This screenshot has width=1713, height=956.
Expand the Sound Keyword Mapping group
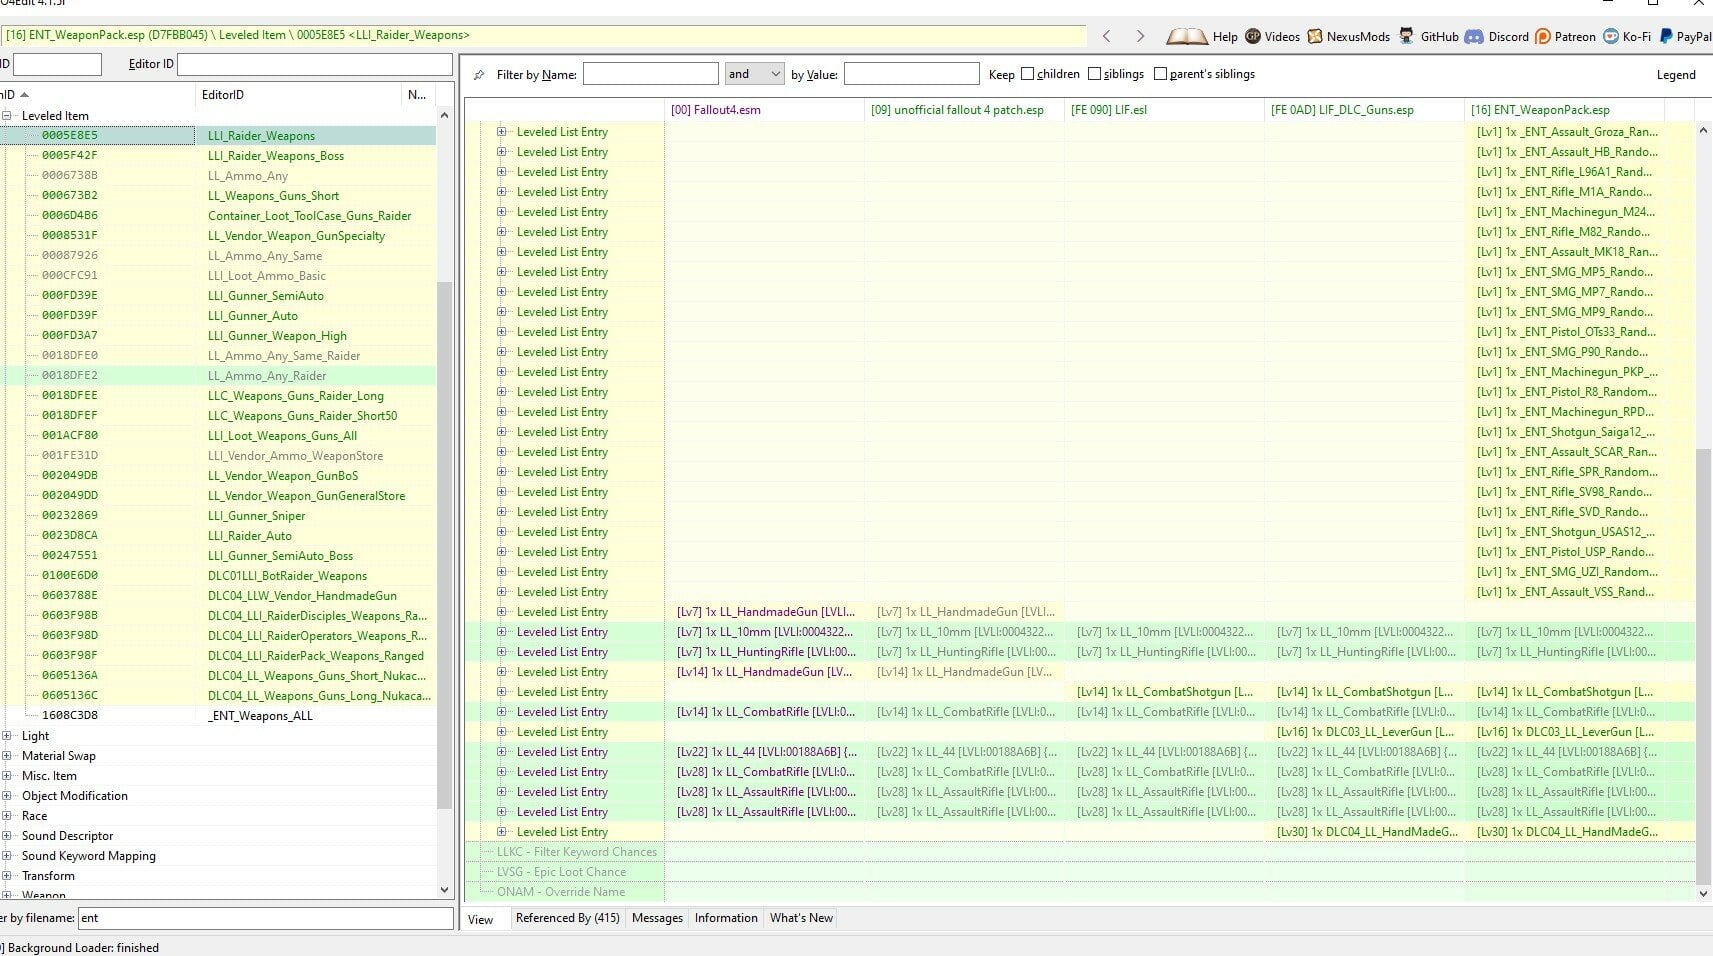coord(7,856)
